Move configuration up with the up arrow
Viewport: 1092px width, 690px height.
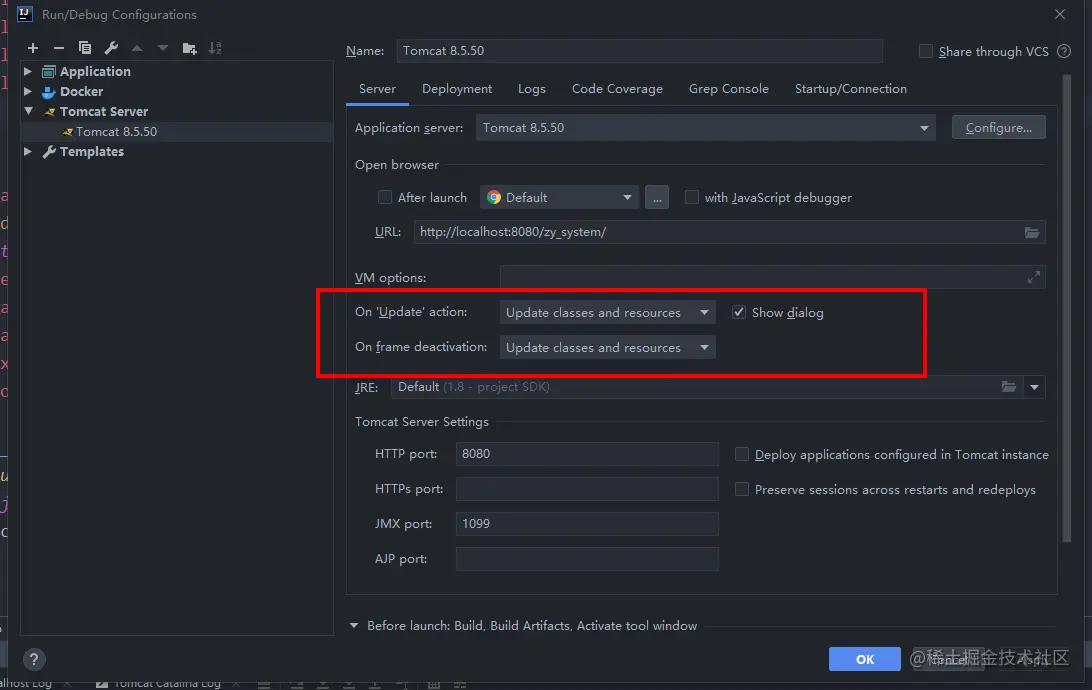(x=137, y=48)
